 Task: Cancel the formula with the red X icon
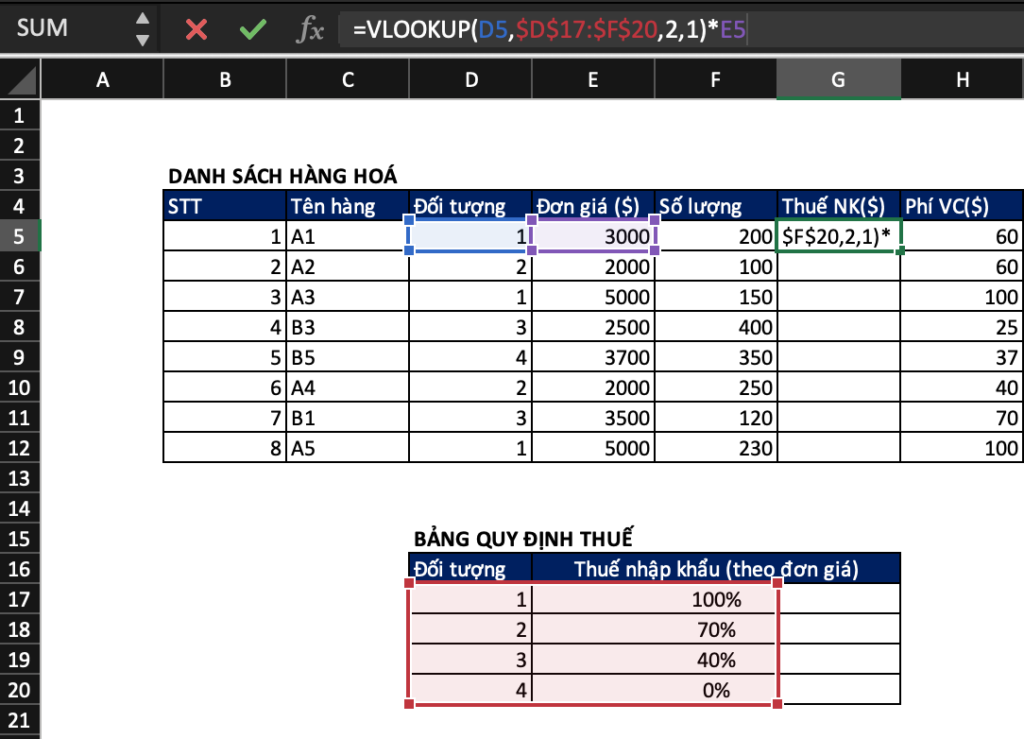pyautogui.click(x=196, y=30)
